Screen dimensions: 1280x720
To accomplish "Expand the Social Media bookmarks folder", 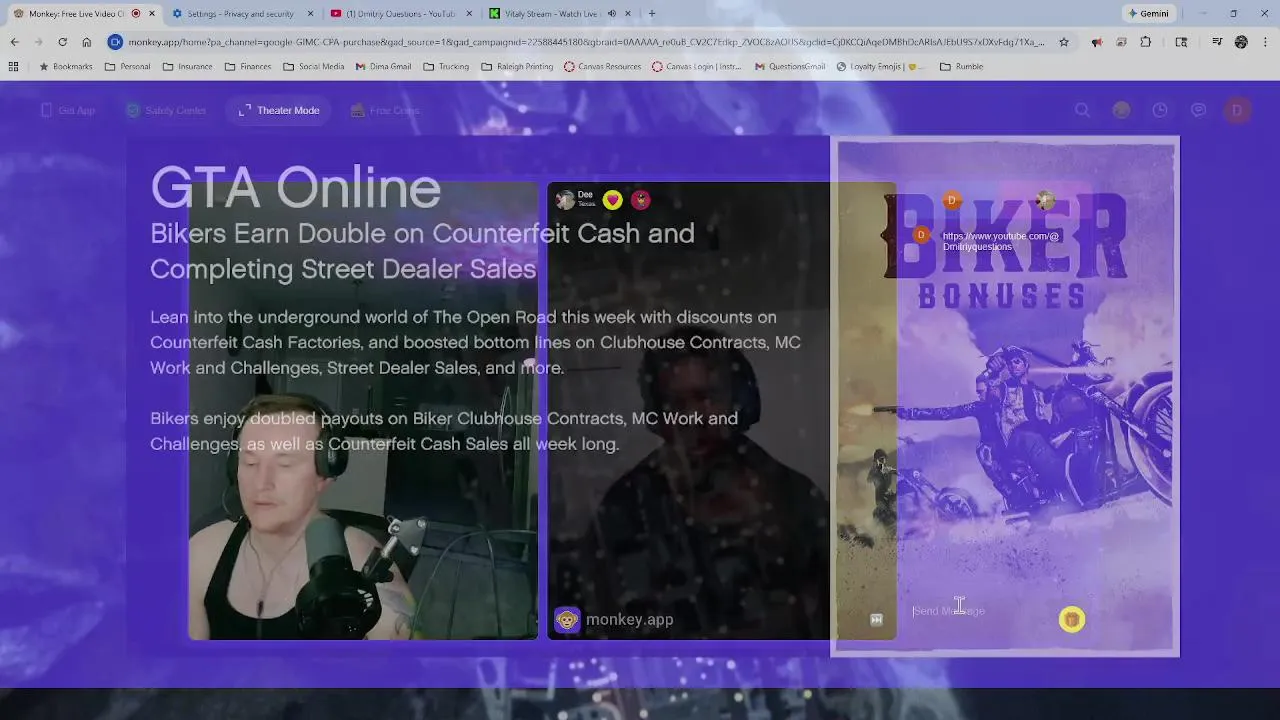I will pyautogui.click(x=313, y=67).
